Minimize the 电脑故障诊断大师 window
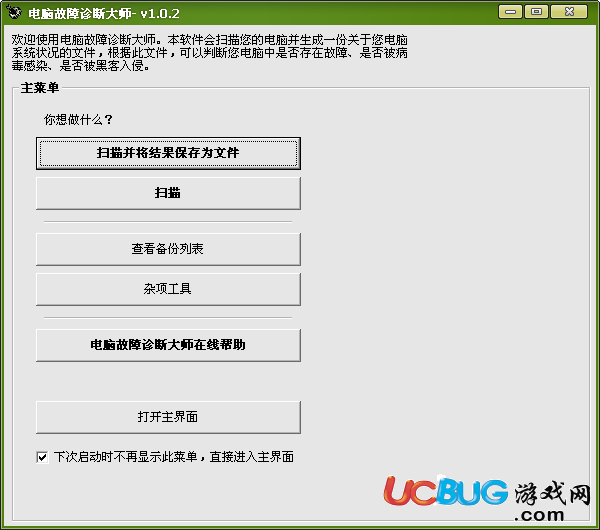This screenshot has height=530, width=600. tap(510, 12)
